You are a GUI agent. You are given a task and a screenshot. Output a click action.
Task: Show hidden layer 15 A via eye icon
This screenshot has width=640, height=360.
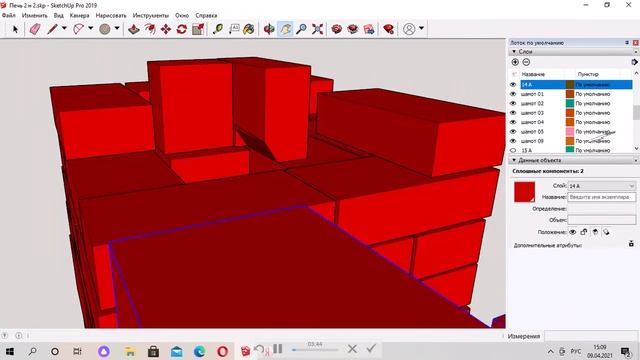click(513, 150)
